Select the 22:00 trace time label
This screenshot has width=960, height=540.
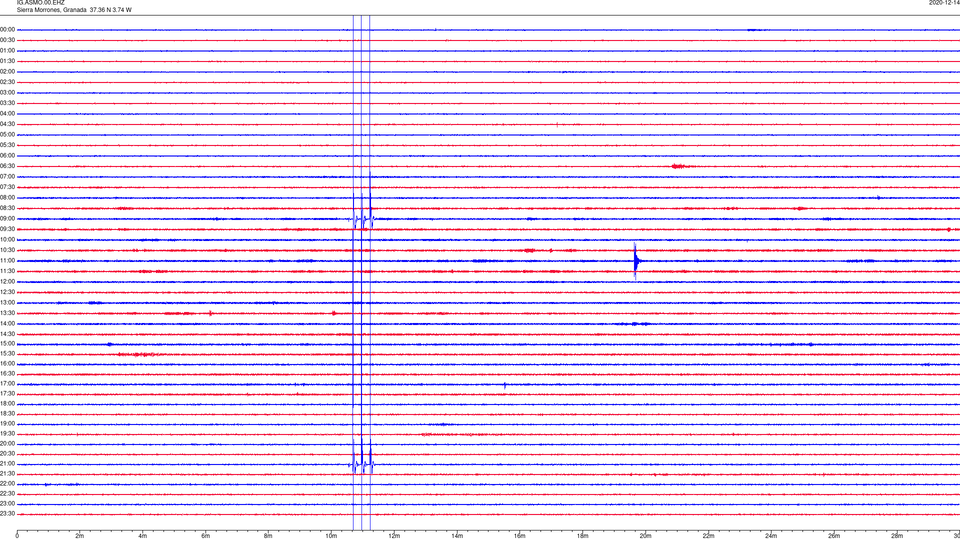tap(8, 484)
